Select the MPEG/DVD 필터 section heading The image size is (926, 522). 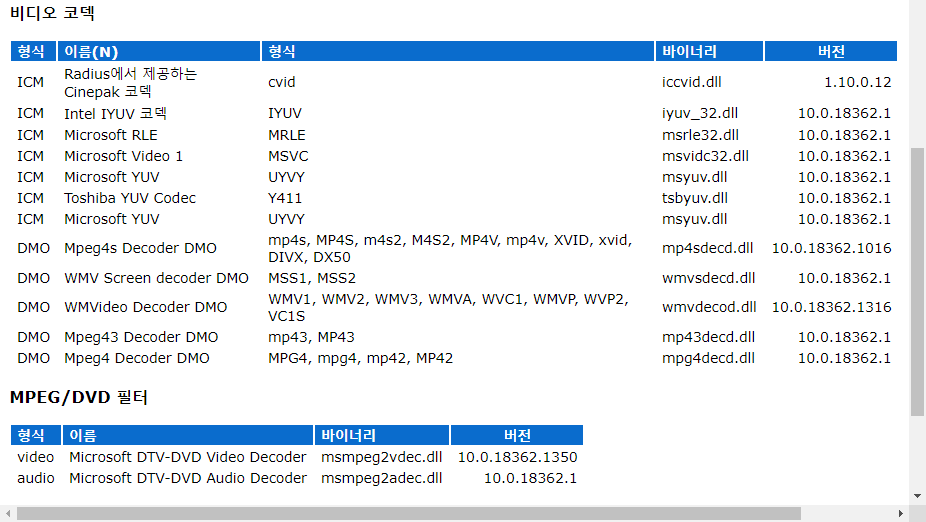pos(79,397)
